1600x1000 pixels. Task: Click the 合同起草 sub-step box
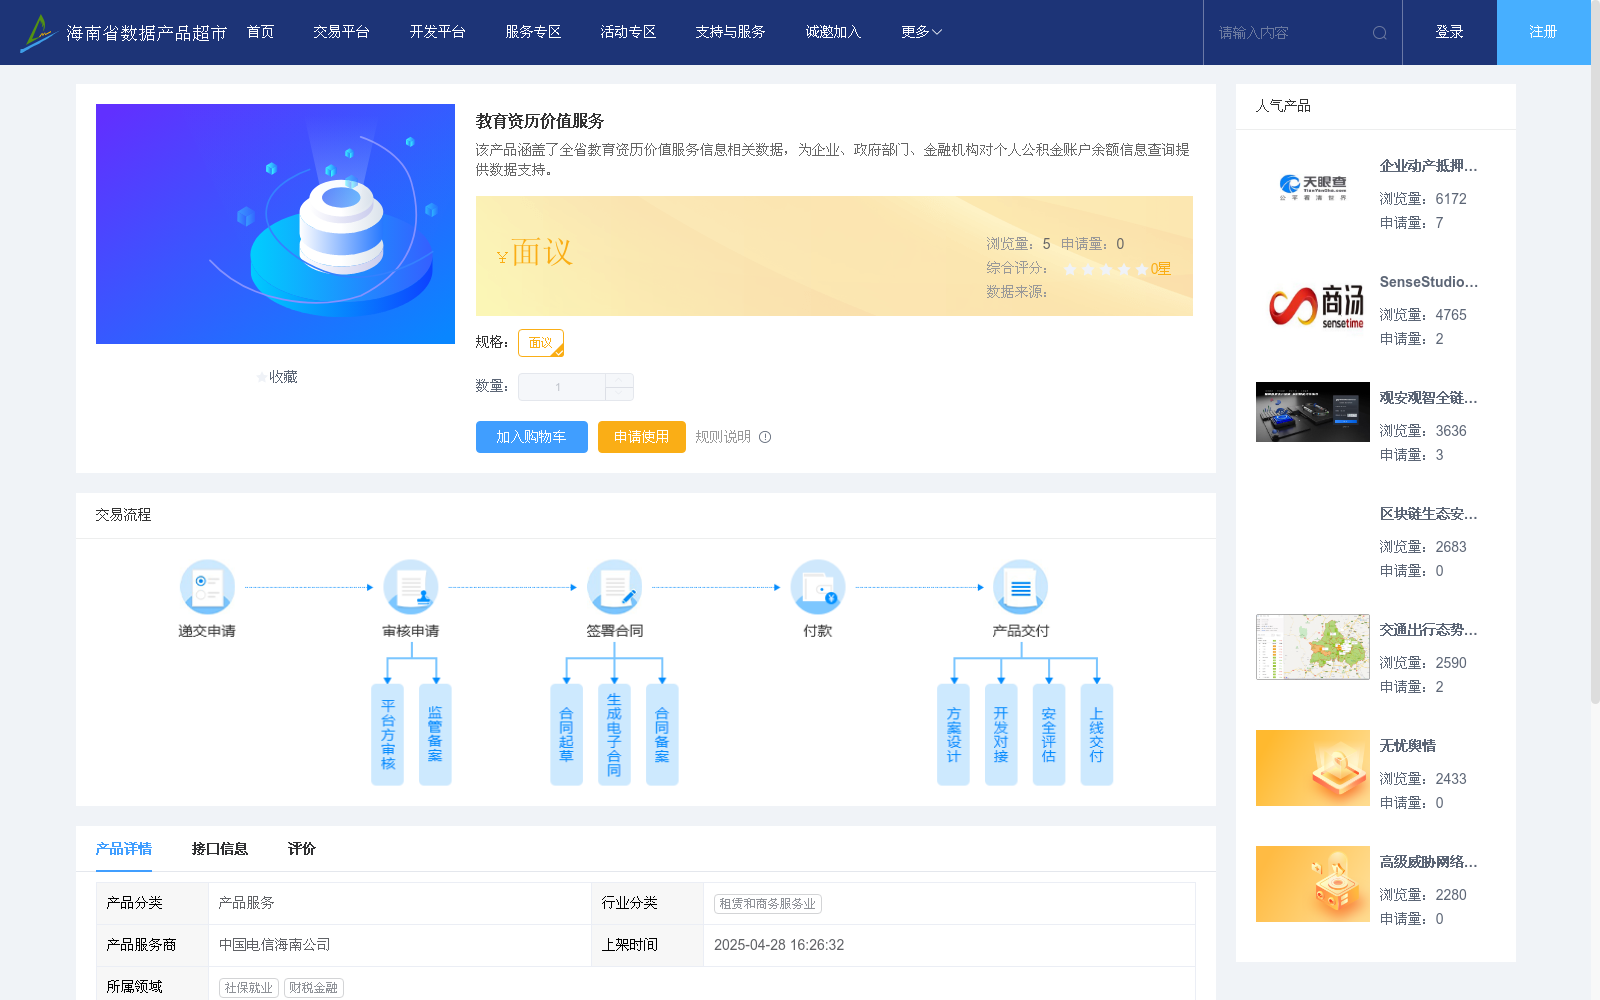pos(566,735)
